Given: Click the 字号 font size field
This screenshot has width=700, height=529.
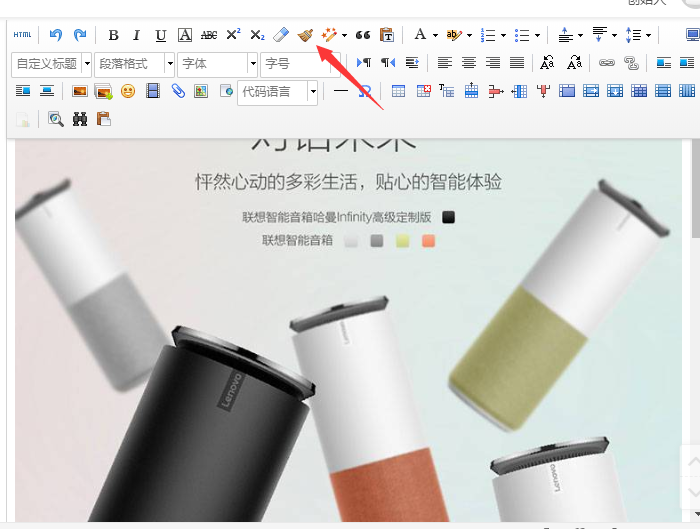Looking at the screenshot, I should click(x=300, y=64).
